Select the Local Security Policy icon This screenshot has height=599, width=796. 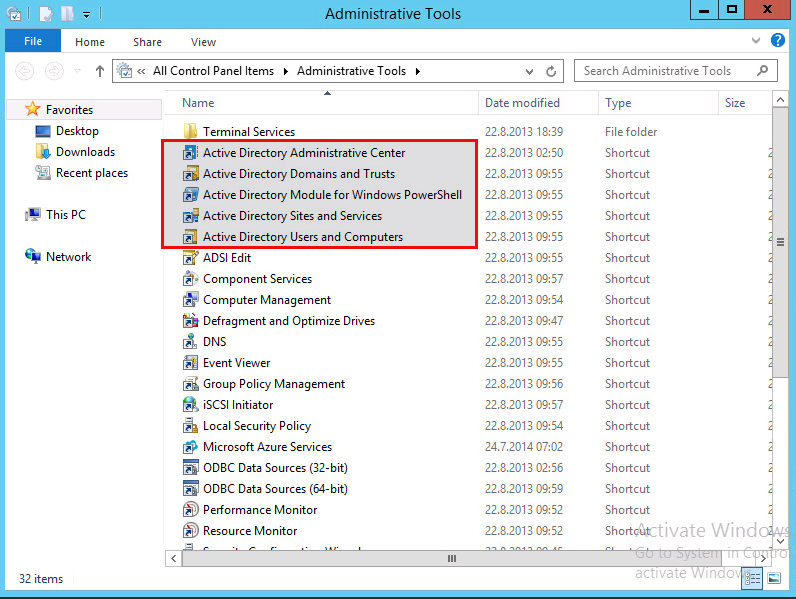190,426
